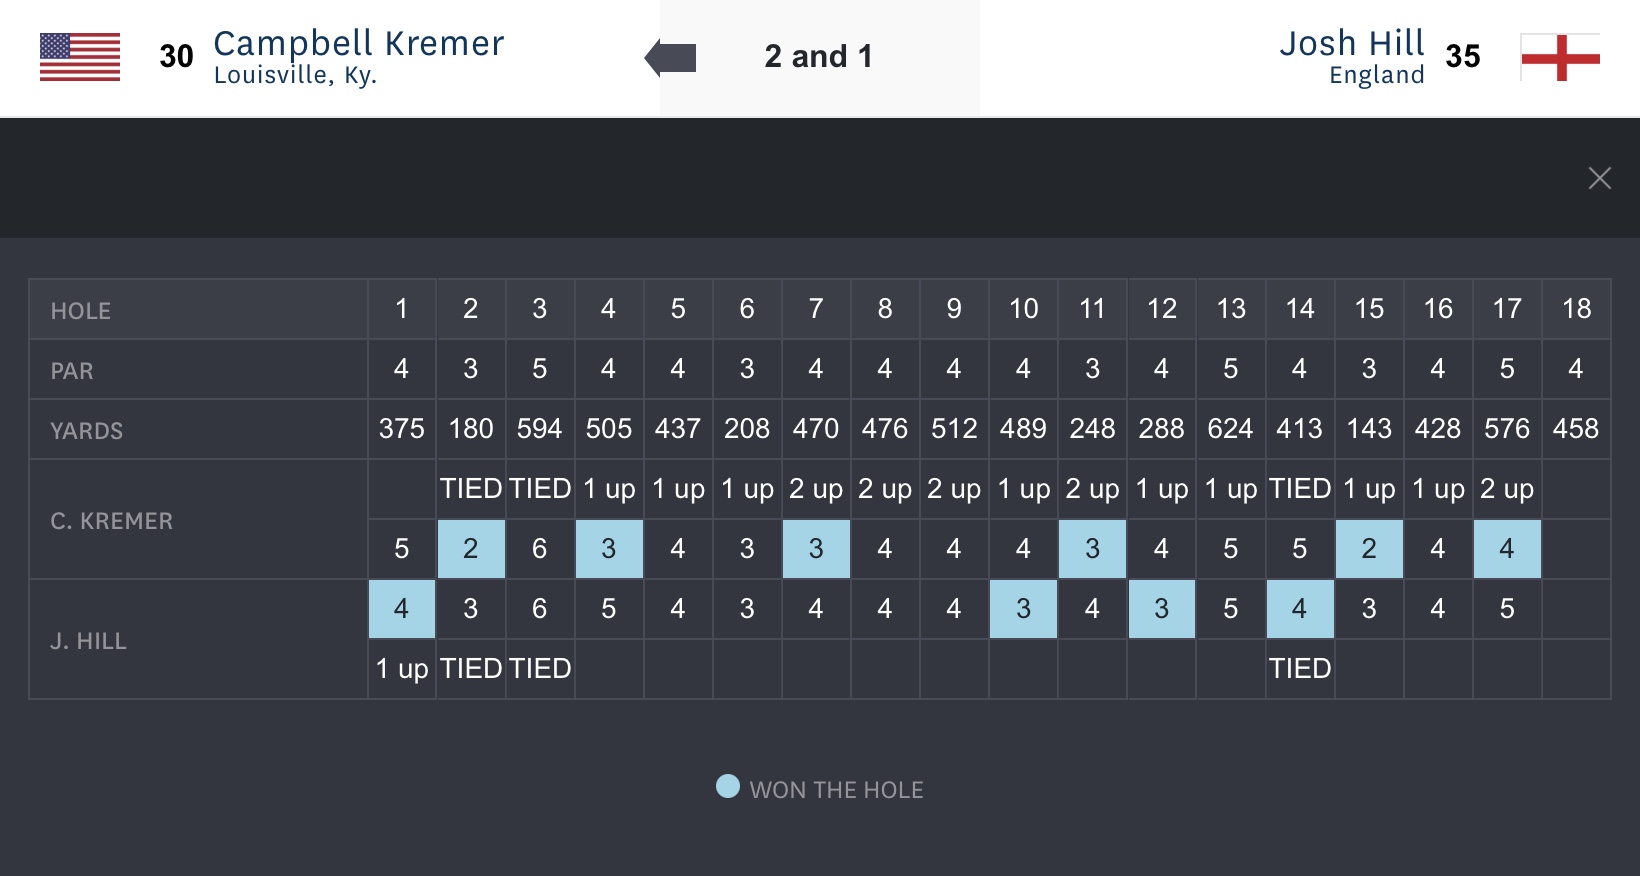Click Hill's highlighted score on hole 14
This screenshot has width=1640, height=876.
click(x=1299, y=609)
